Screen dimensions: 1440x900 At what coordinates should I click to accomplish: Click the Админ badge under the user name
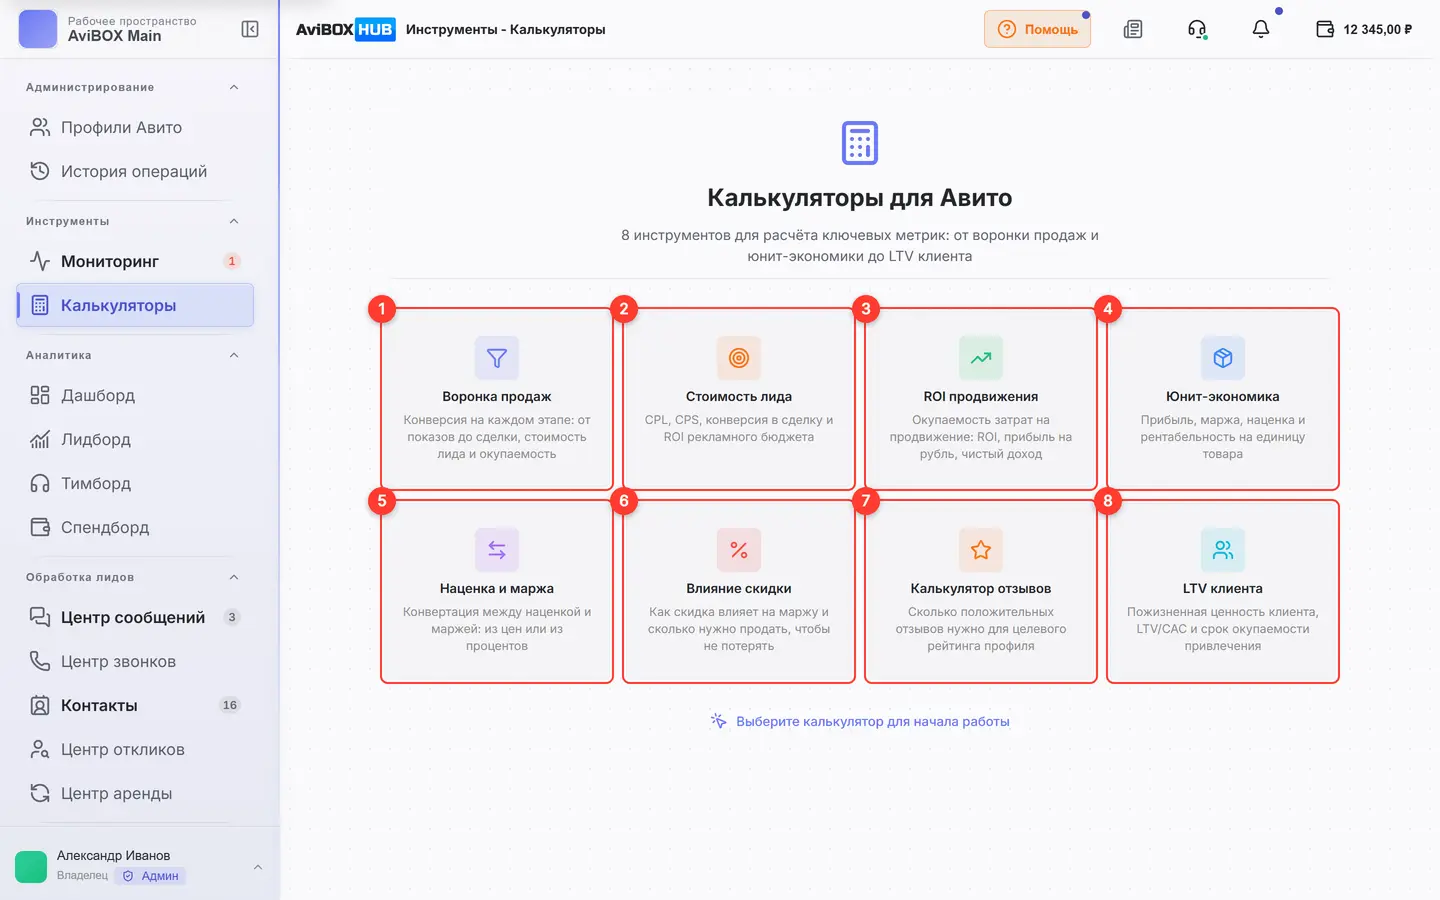tap(151, 876)
